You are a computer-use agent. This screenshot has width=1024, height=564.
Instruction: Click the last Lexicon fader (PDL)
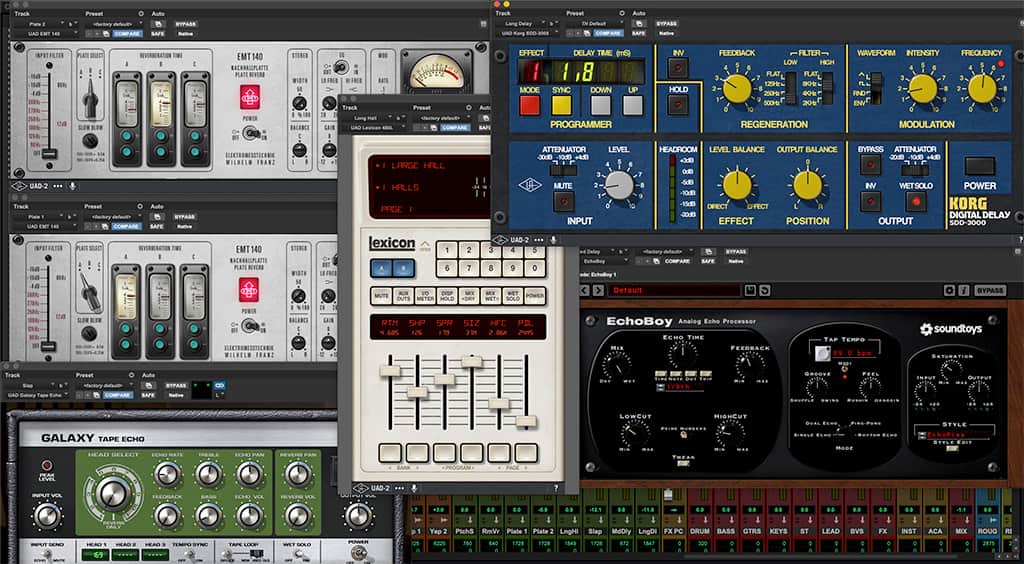click(526, 422)
